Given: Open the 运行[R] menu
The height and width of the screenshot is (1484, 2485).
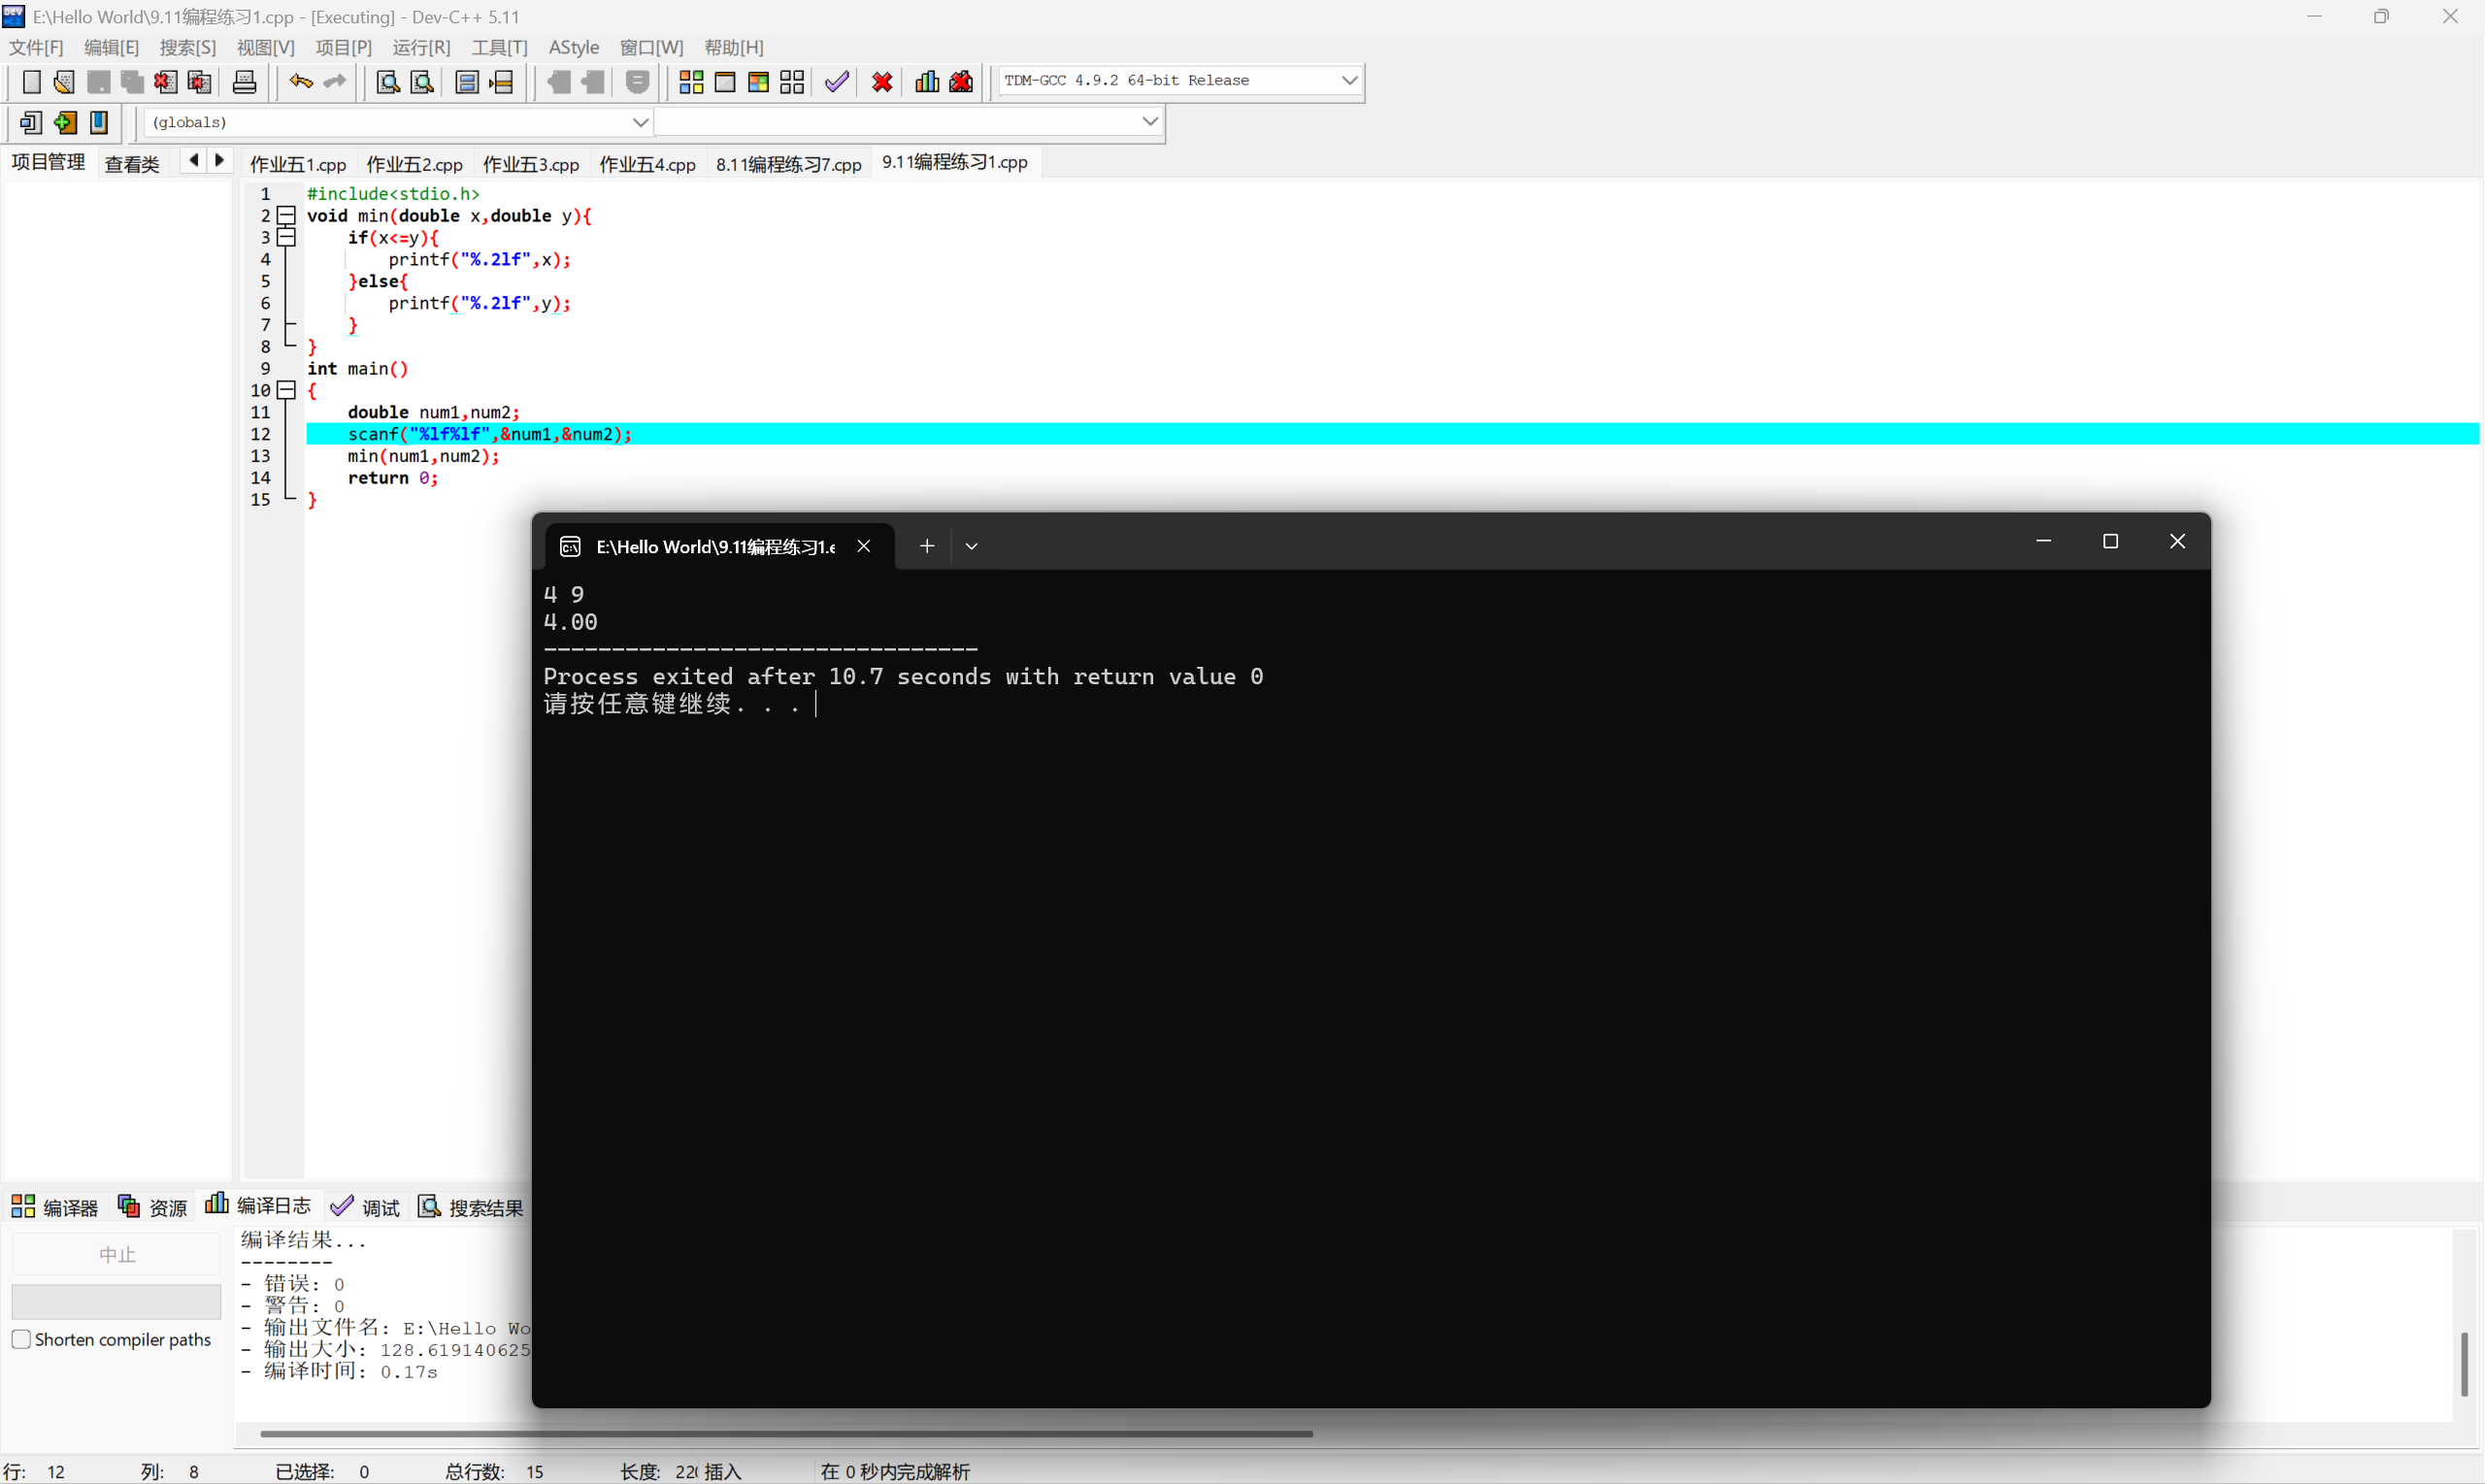Looking at the screenshot, I should (x=421, y=47).
